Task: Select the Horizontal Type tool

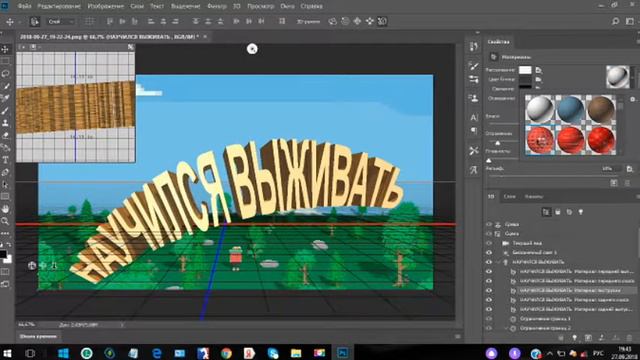Action: (5, 160)
